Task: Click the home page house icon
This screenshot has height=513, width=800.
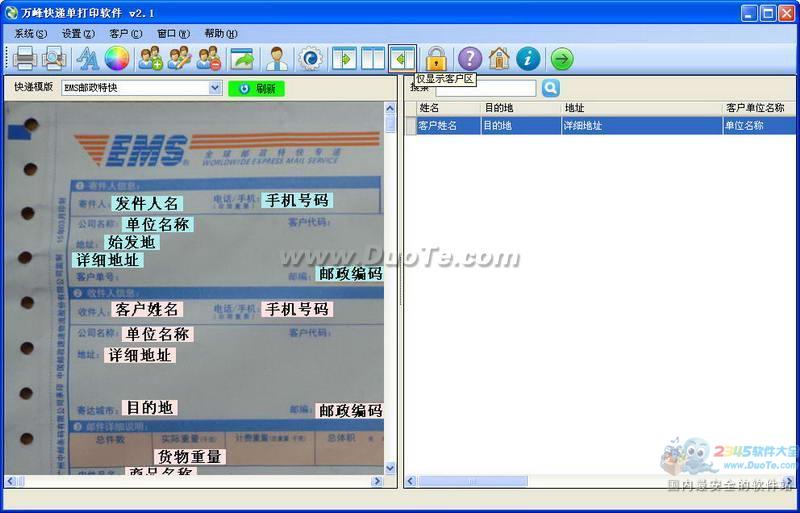Action: coord(499,58)
